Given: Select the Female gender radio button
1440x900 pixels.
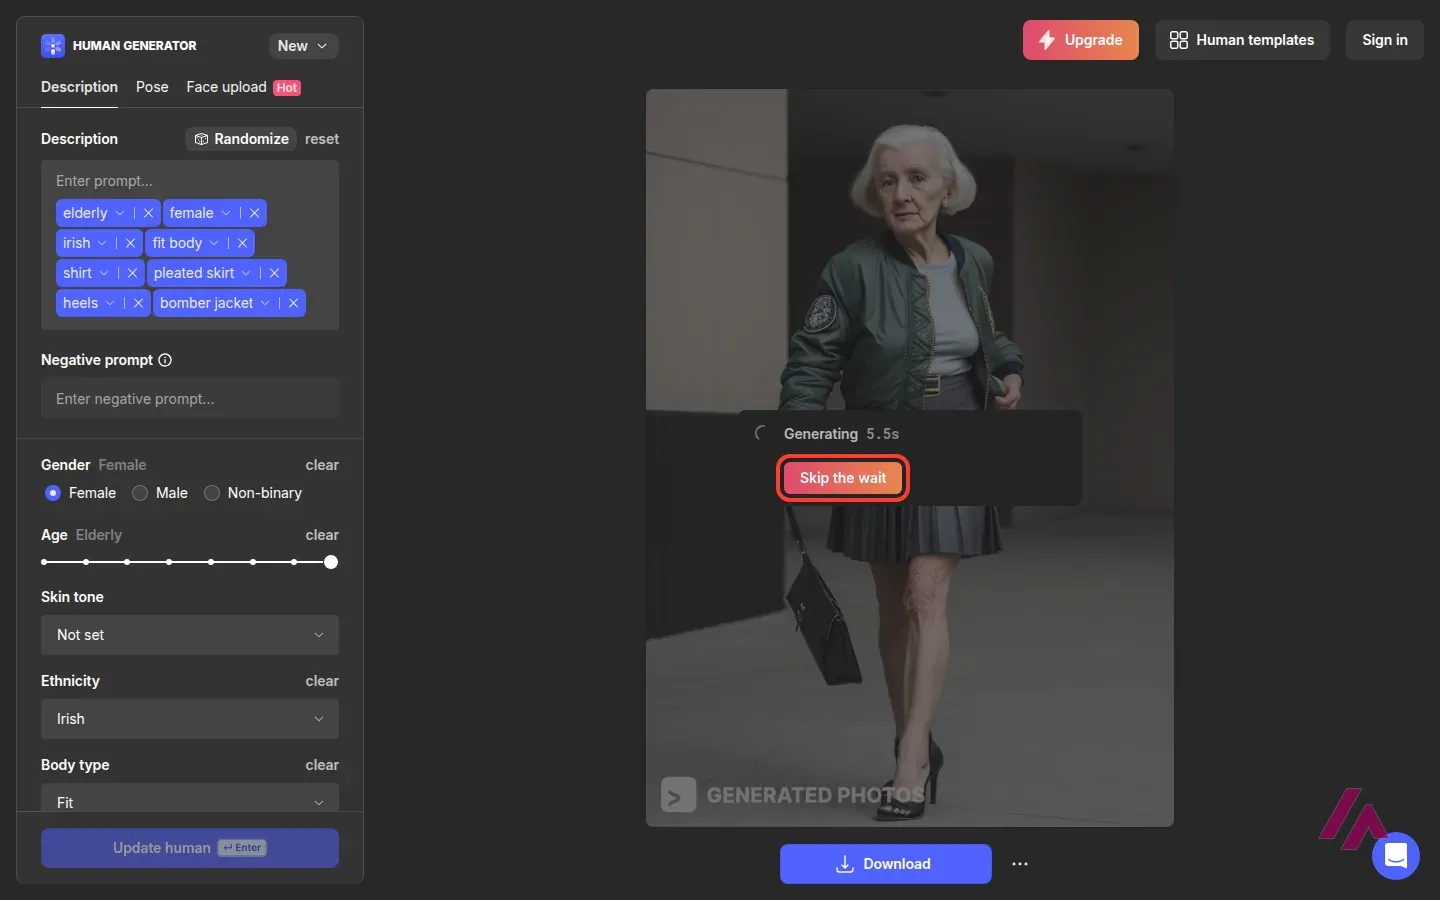Looking at the screenshot, I should pos(53,493).
